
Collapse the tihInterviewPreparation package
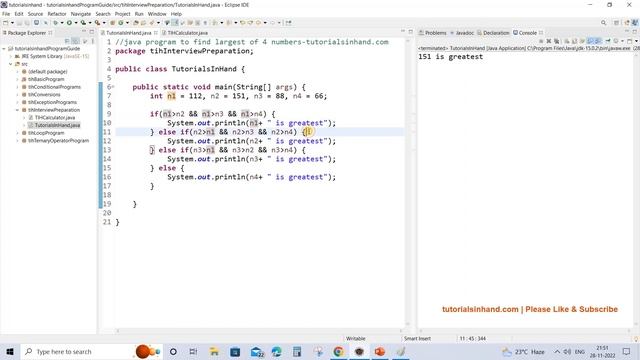[x=17, y=110]
